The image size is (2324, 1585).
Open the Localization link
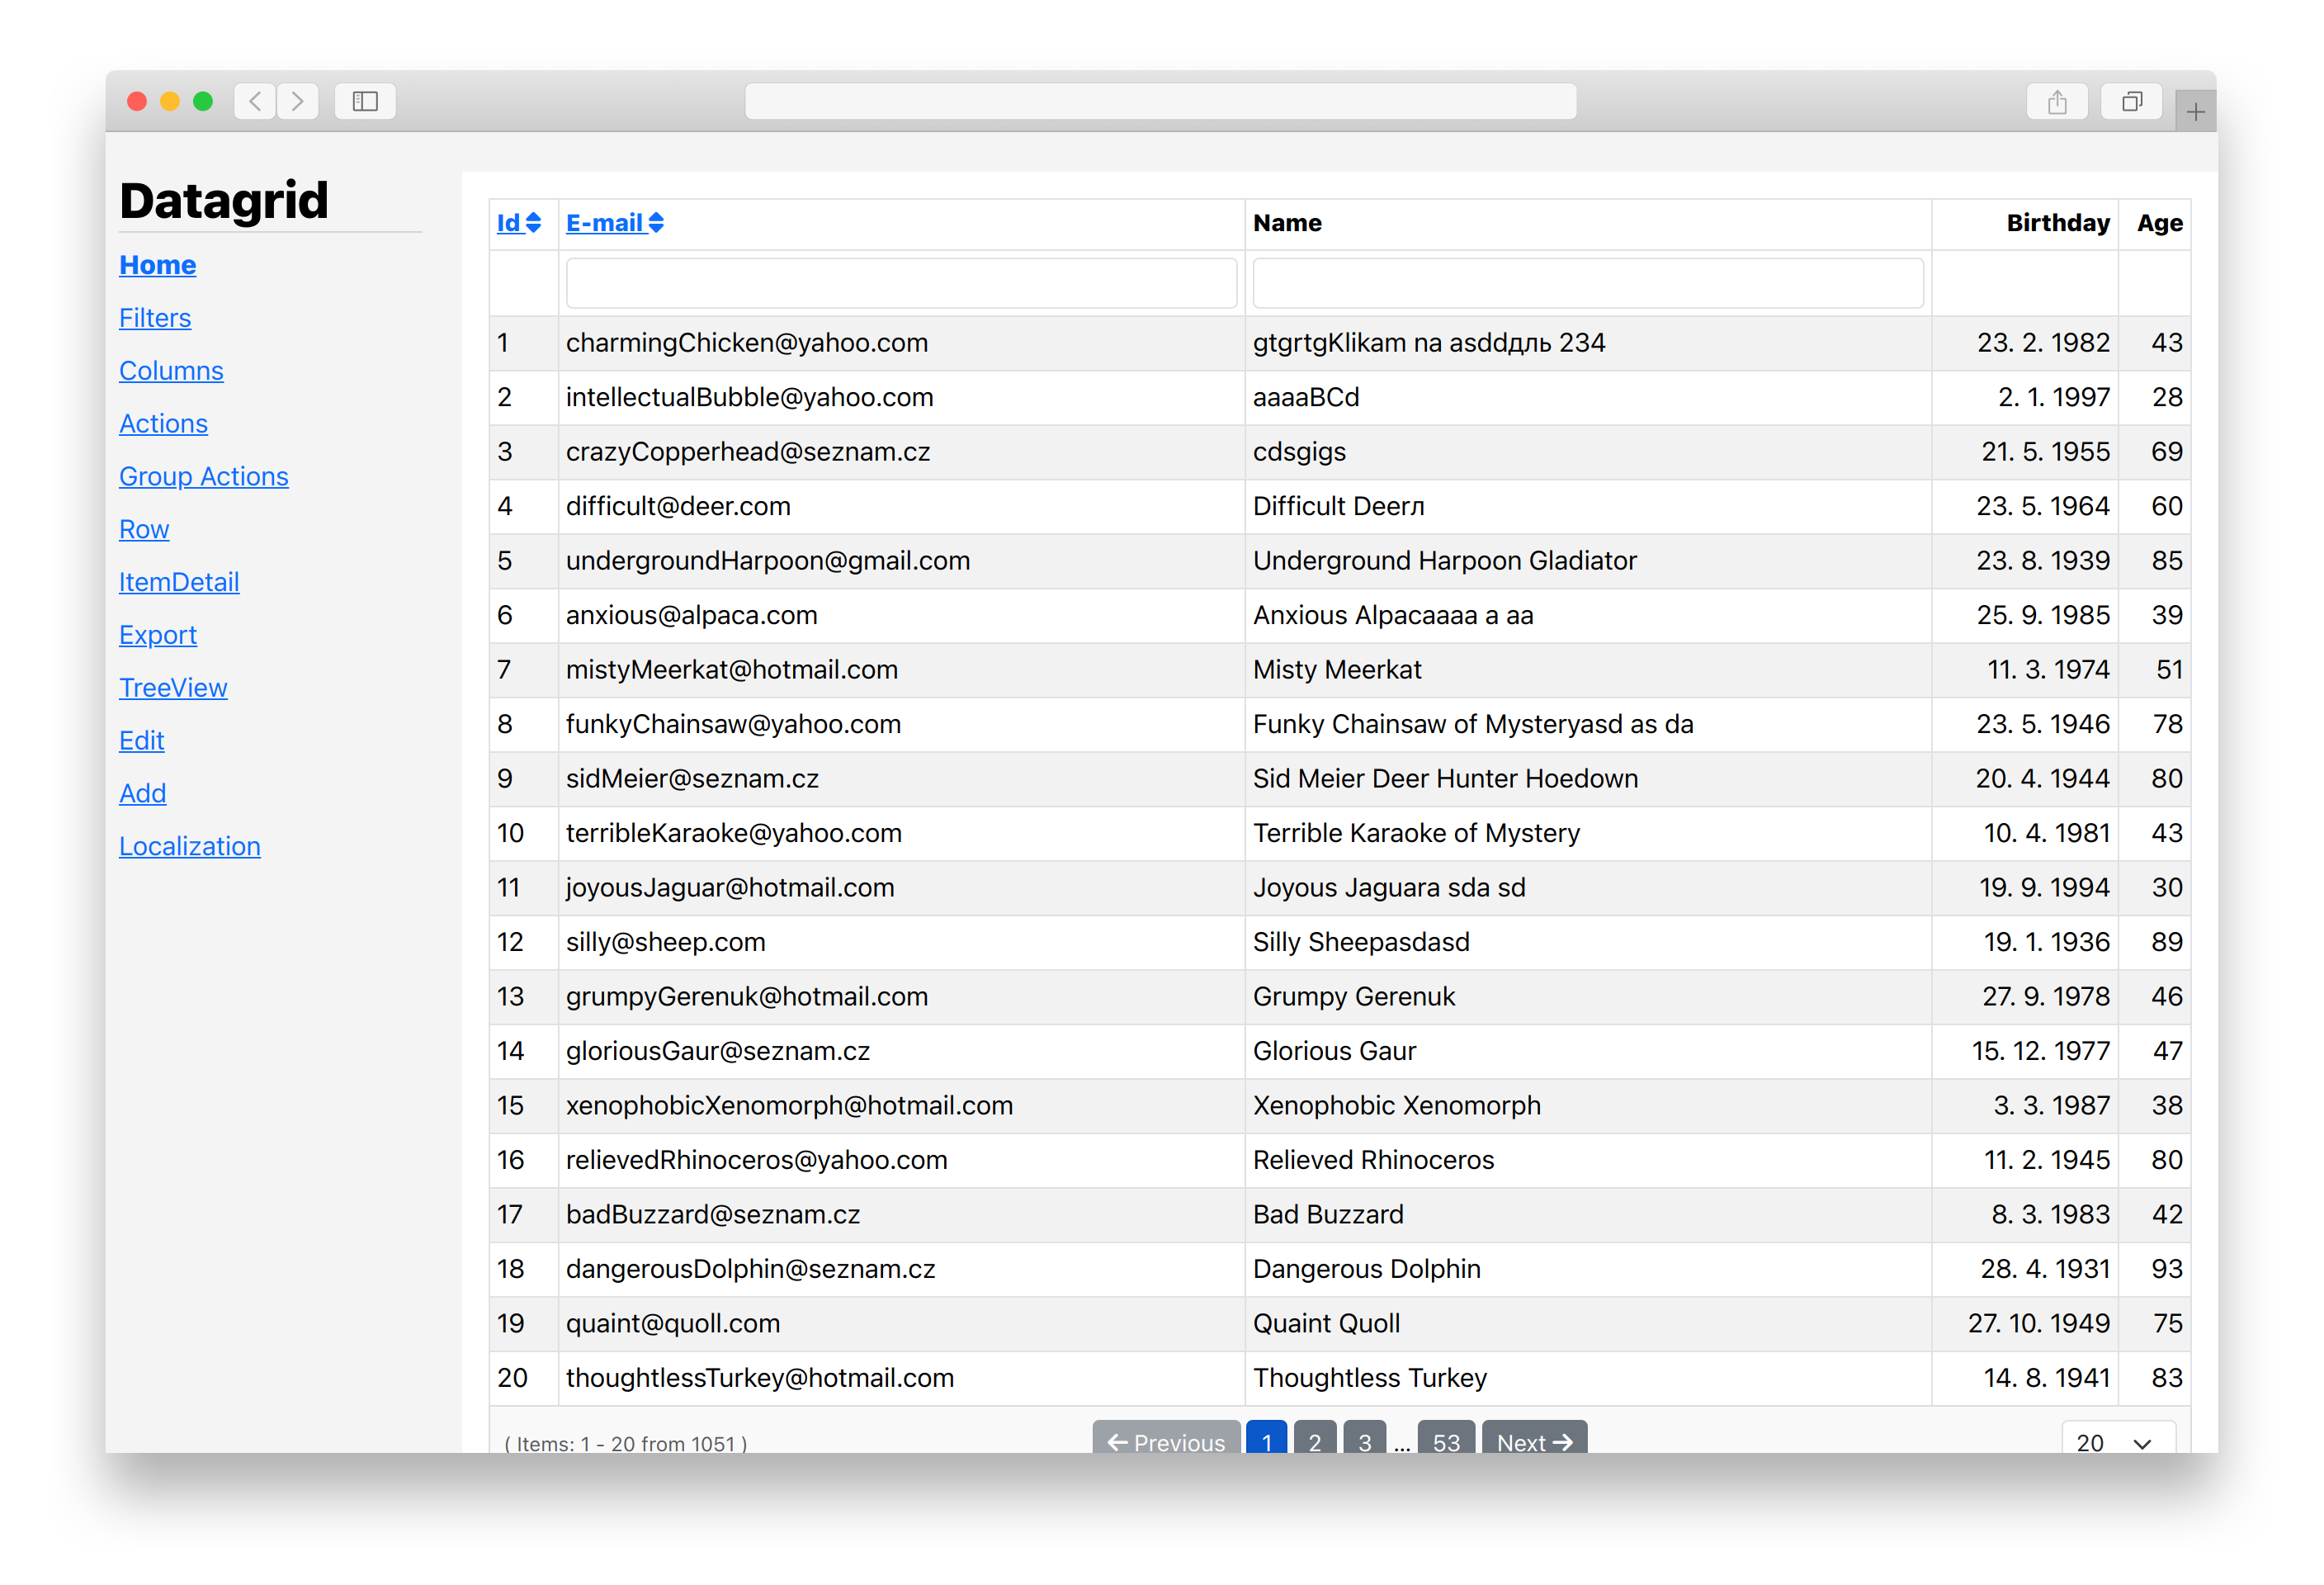click(190, 847)
